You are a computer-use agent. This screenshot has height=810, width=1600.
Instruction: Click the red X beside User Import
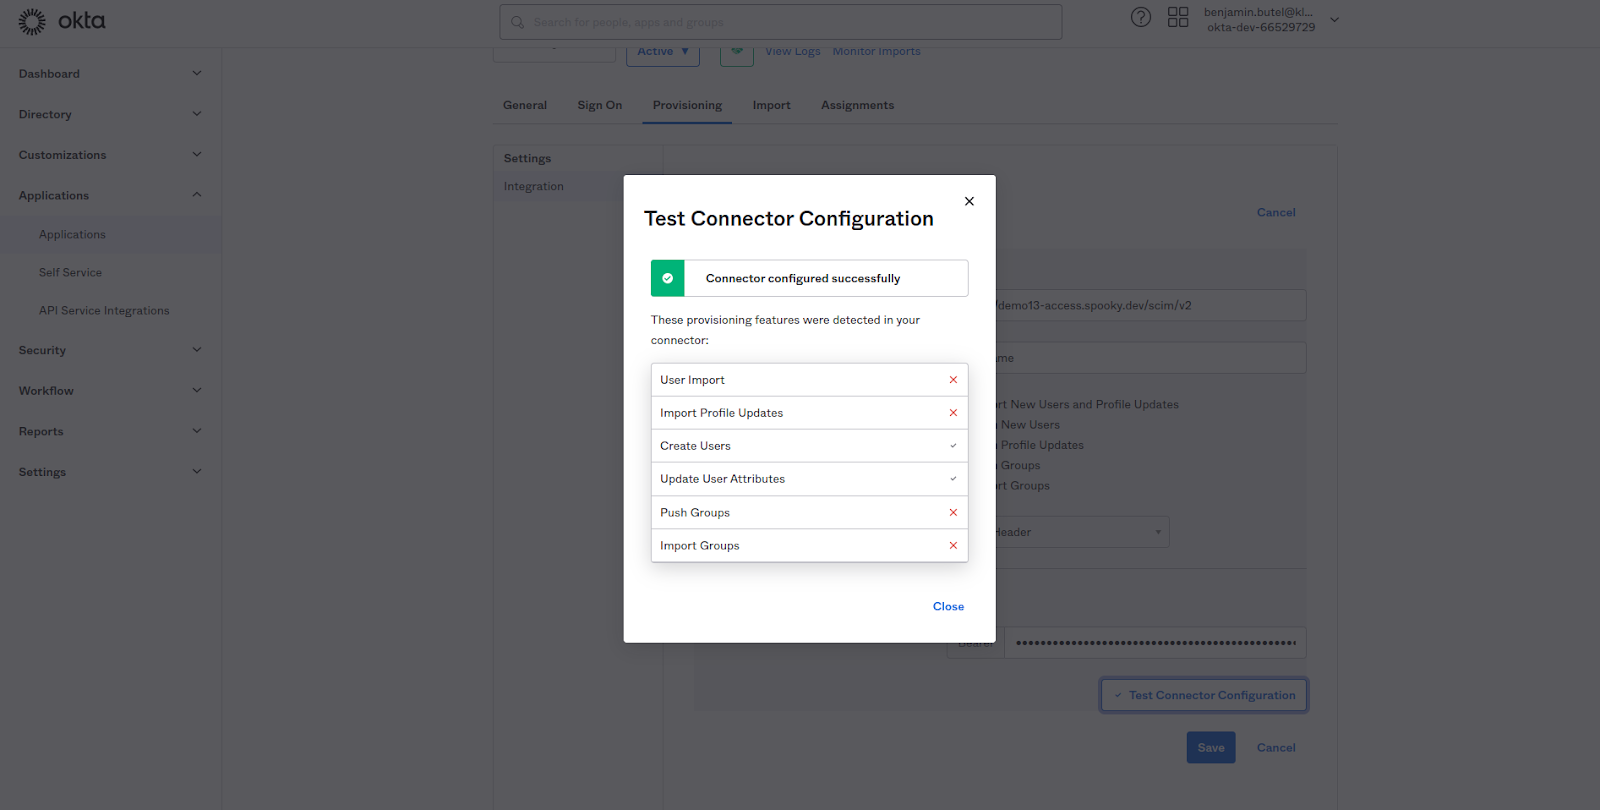(953, 380)
